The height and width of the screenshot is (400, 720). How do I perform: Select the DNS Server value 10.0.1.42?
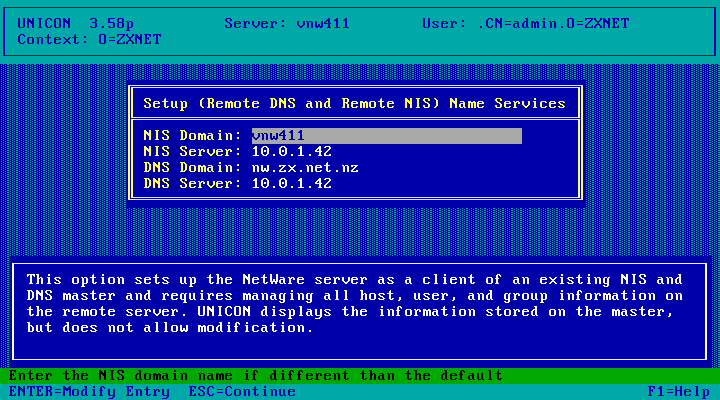point(292,184)
